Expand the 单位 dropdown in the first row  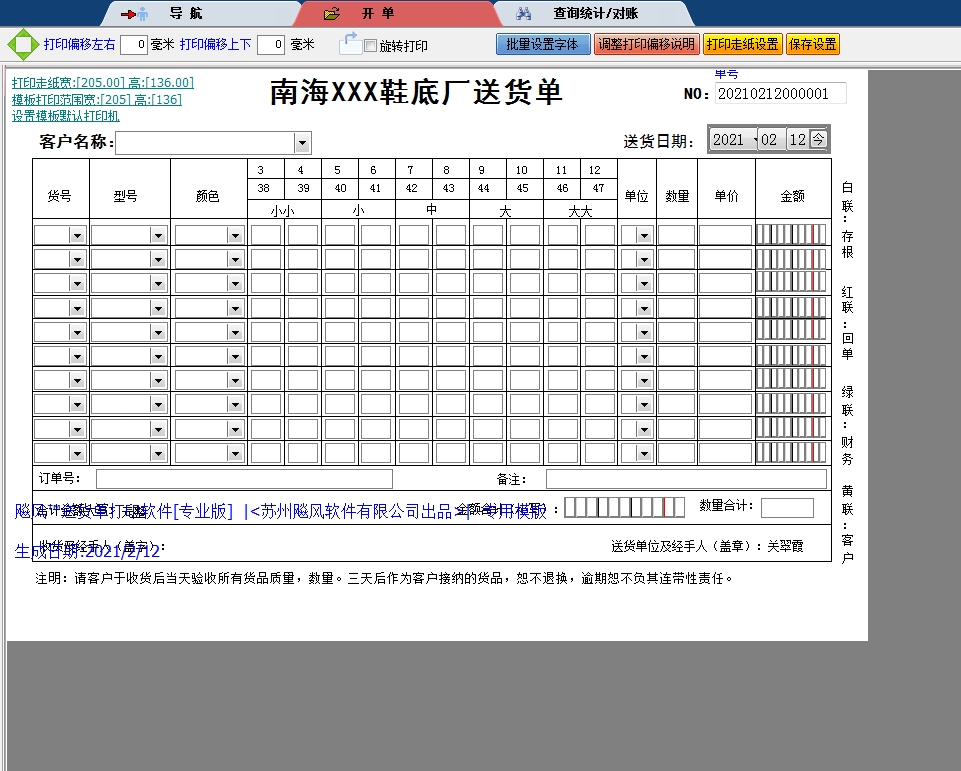coord(646,234)
